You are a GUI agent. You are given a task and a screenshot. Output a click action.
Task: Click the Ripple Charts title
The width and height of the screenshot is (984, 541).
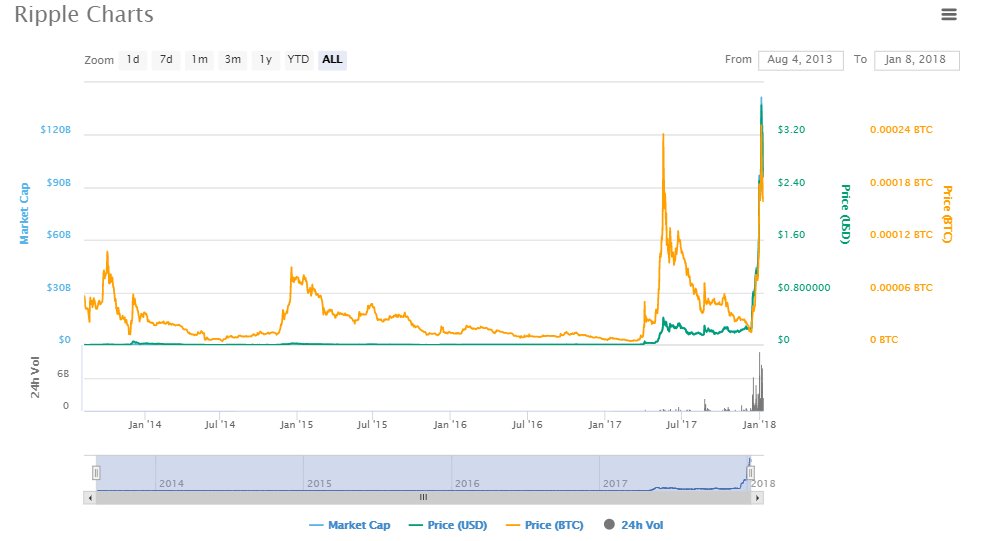(x=84, y=14)
